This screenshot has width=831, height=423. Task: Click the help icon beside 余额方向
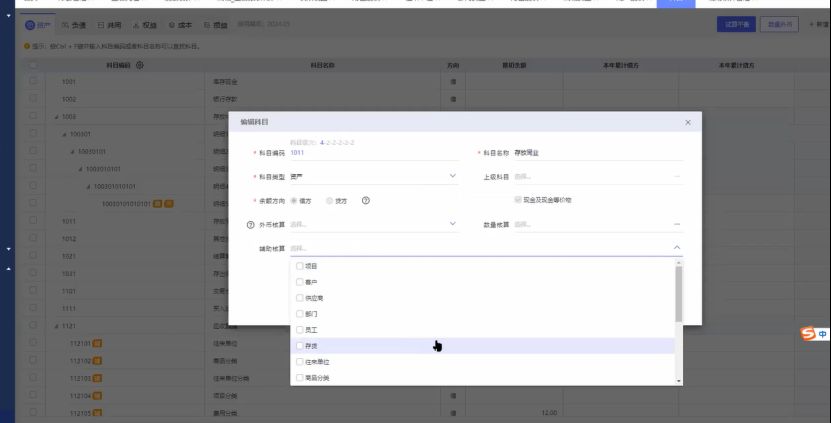tap(367, 200)
